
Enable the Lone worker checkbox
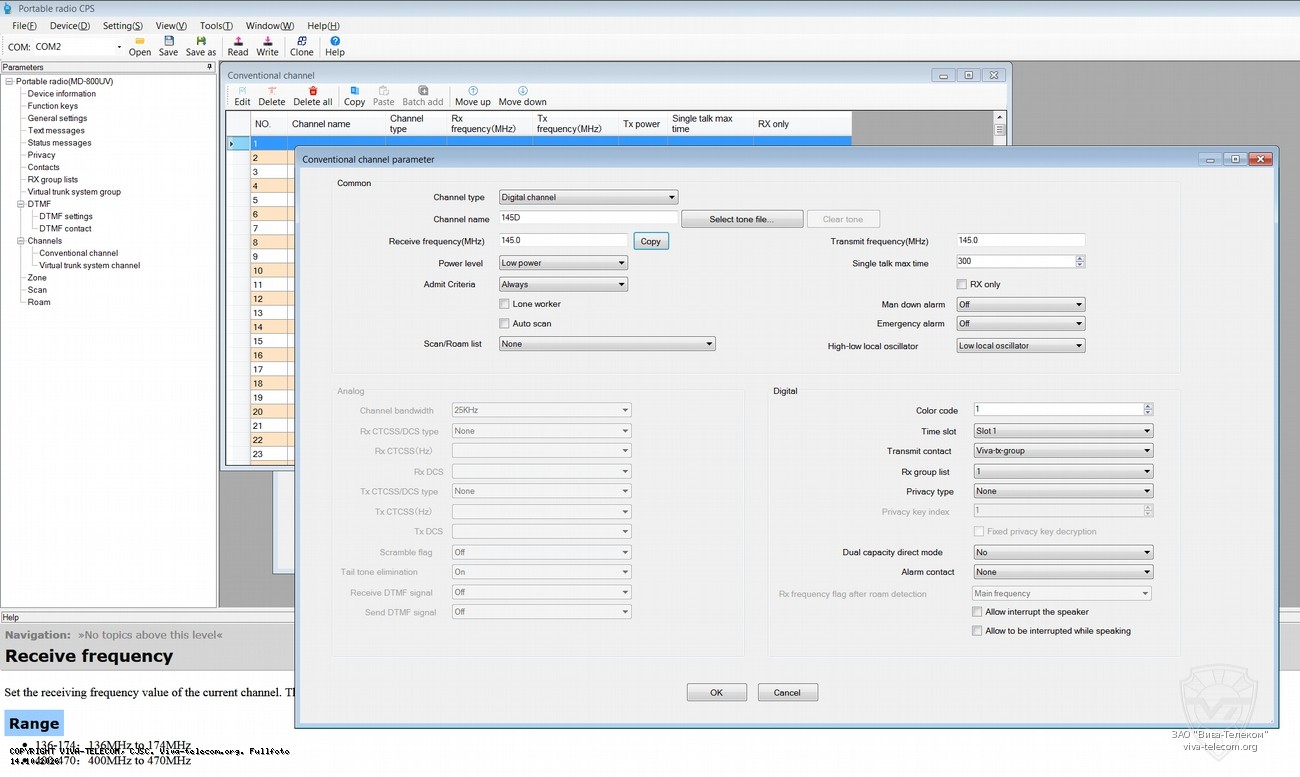(x=505, y=304)
